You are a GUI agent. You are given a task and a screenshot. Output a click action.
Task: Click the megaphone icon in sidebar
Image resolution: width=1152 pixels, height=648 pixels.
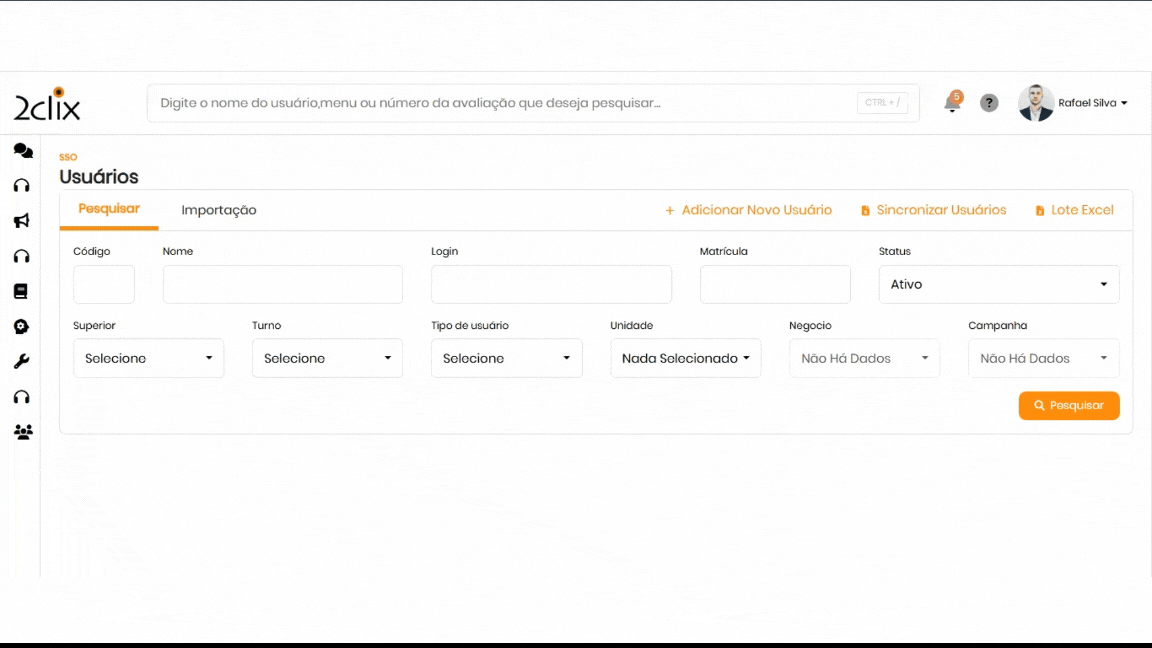point(22,221)
